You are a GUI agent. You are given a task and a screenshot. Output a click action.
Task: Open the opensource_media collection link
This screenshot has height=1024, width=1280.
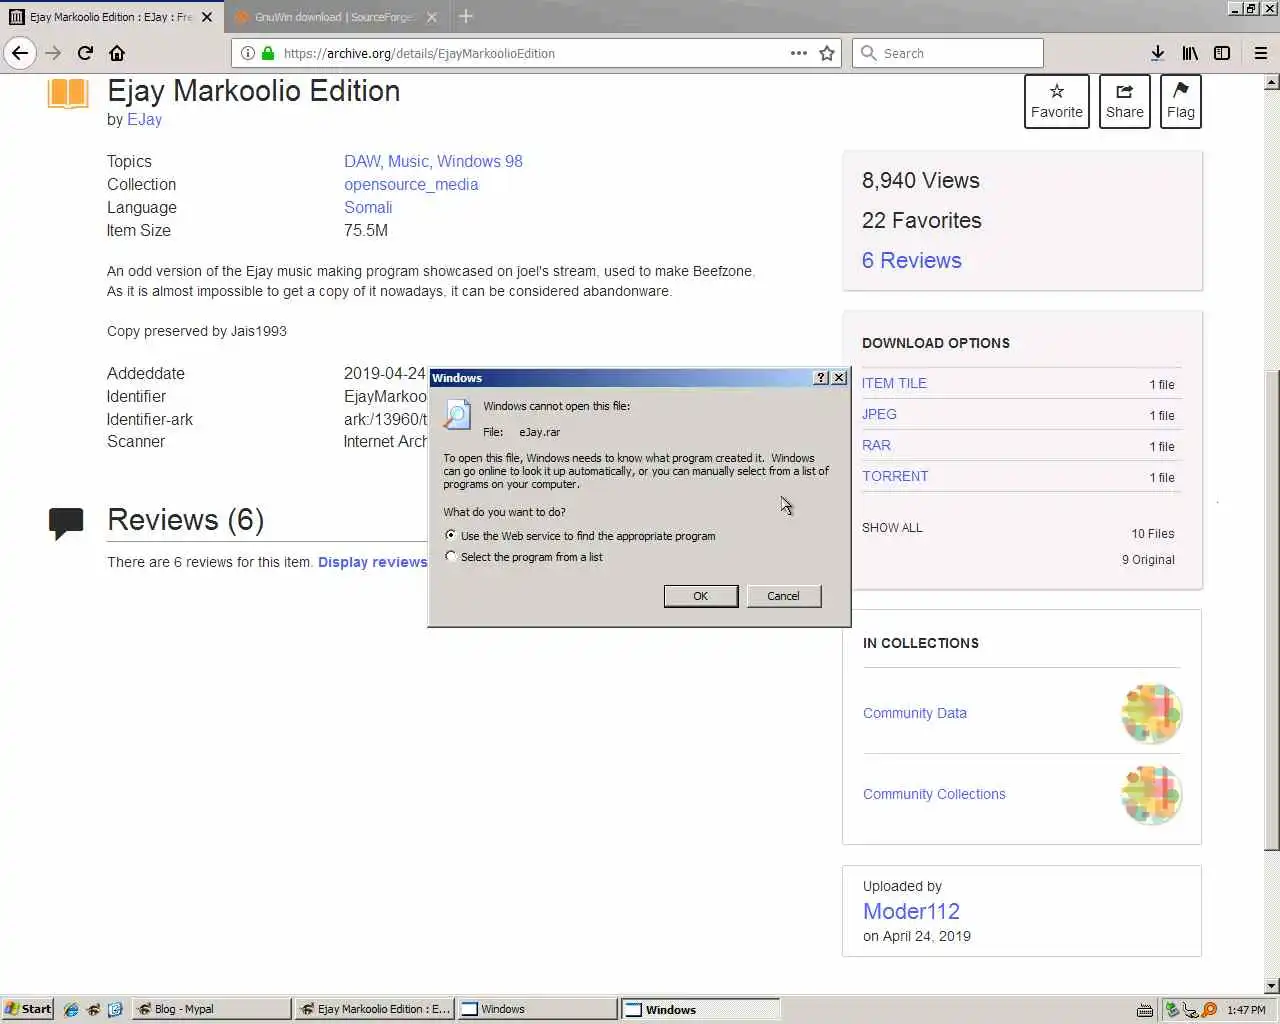click(x=411, y=184)
